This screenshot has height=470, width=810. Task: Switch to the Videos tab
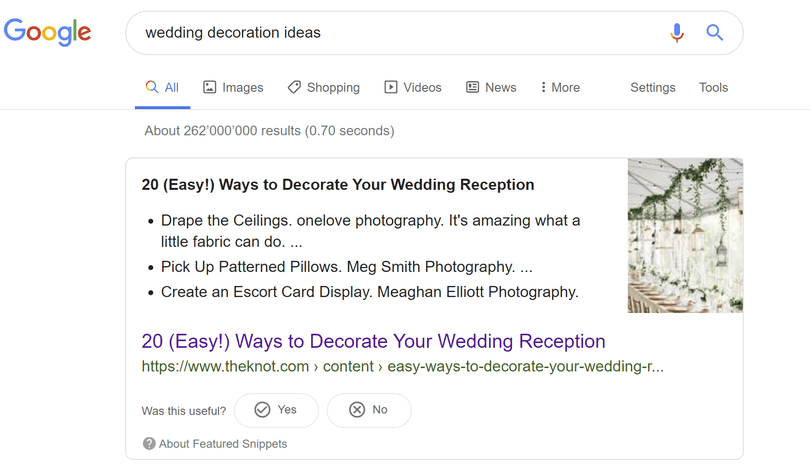click(413, 87)
